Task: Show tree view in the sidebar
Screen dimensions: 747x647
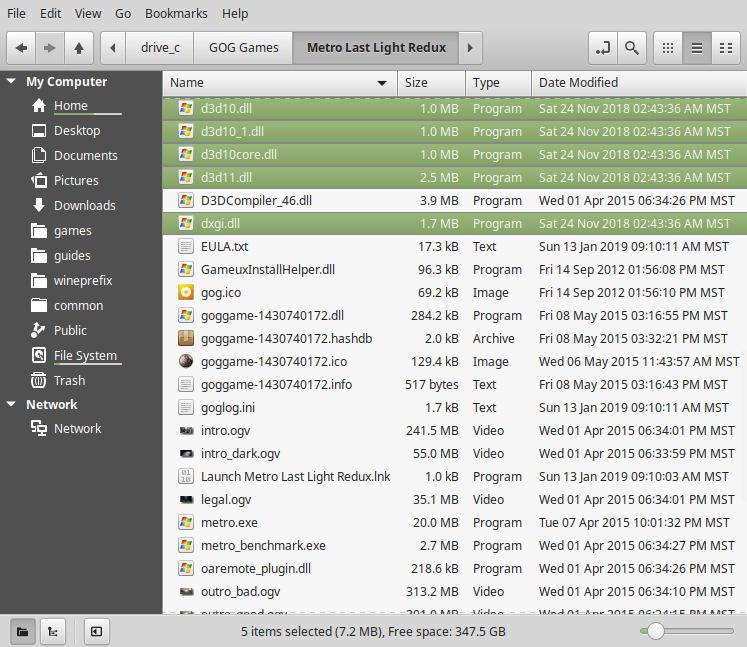Action: coord(53,632)
